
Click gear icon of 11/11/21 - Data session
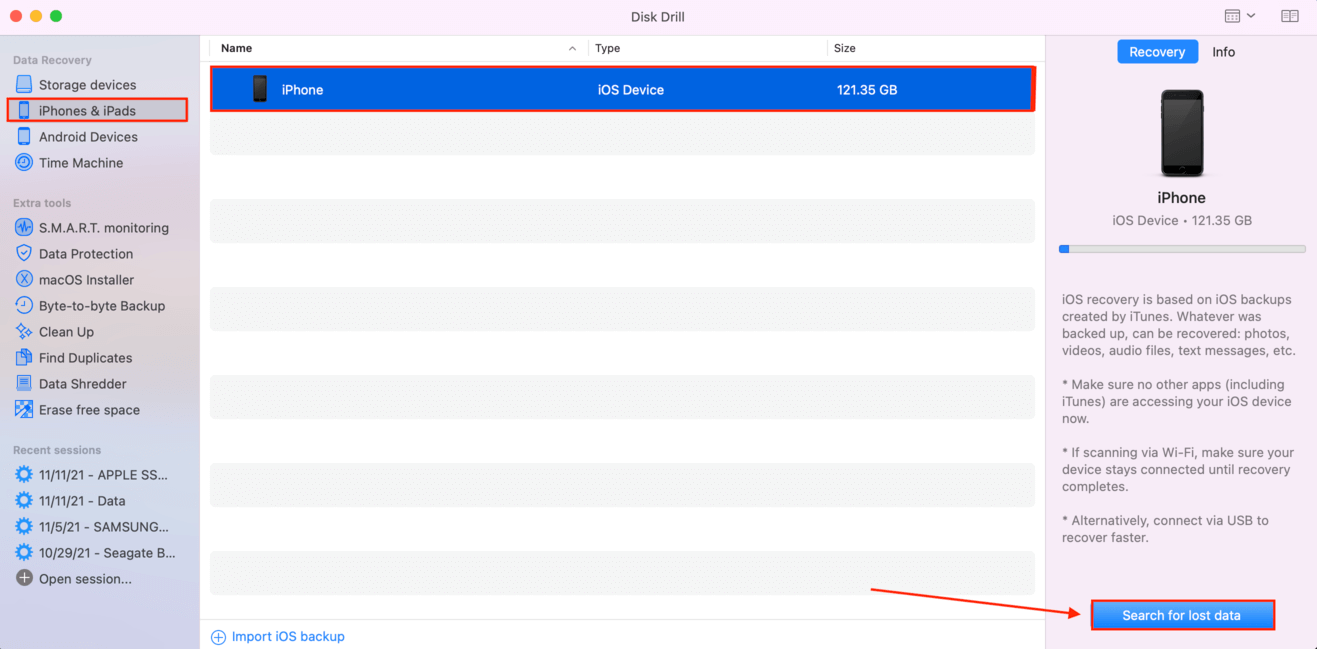click(x=24, y=501)
